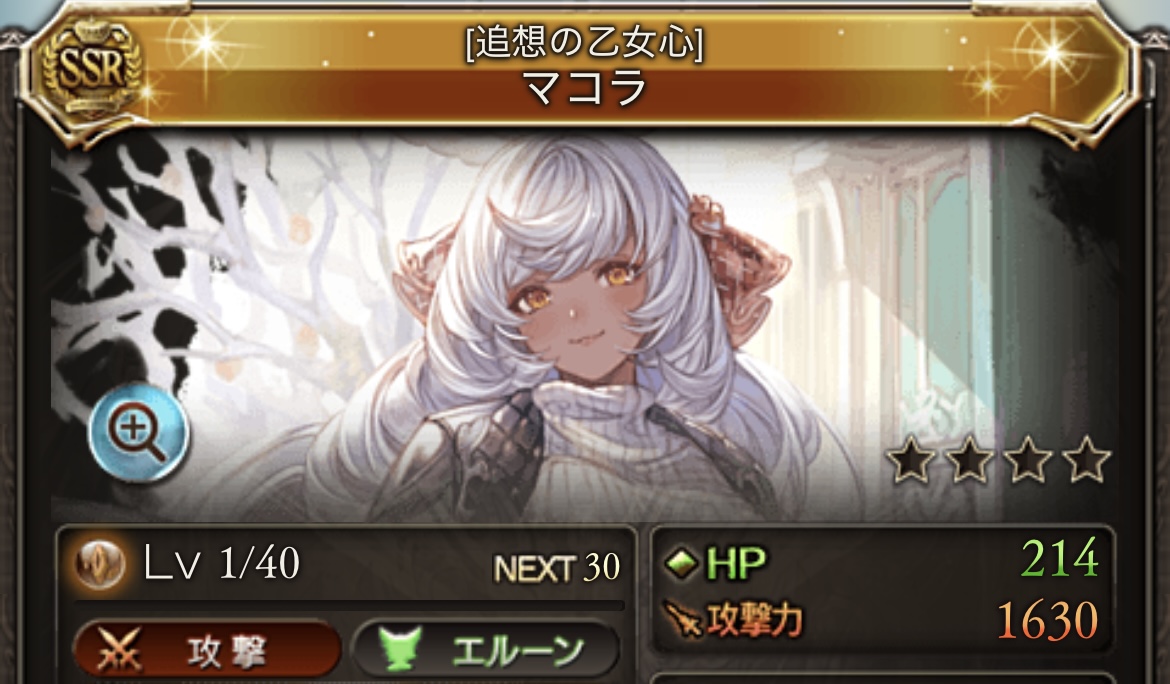Click the second uncap star
1170x684 pixels.
coord(969,459)
